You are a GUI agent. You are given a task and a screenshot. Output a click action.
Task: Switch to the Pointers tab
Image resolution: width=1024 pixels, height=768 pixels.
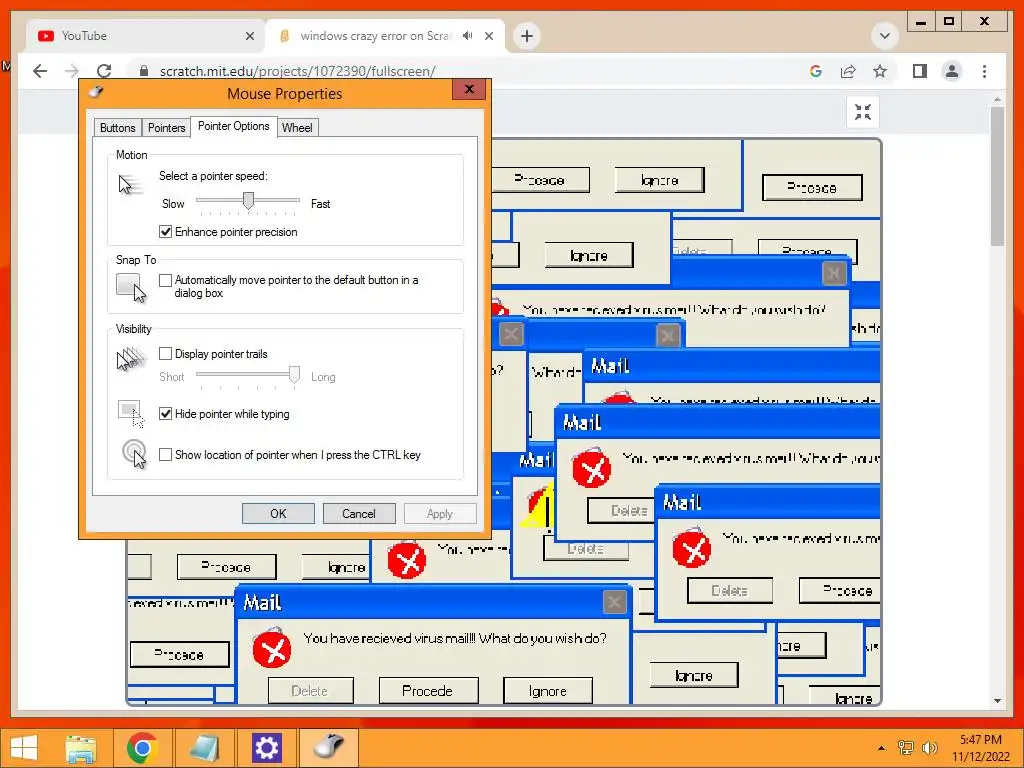click(166, 128)
